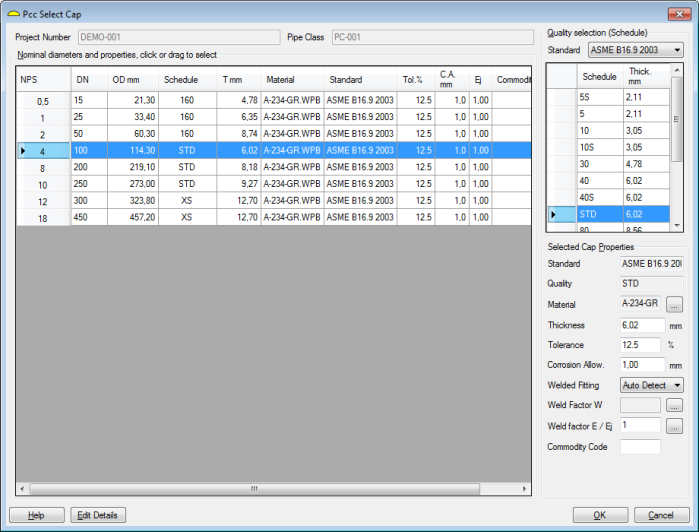Click the left arrow of the grid's horizontal scrollbar
The height and width of the screenshot is (532, 699).
click(x=22, y=489)
